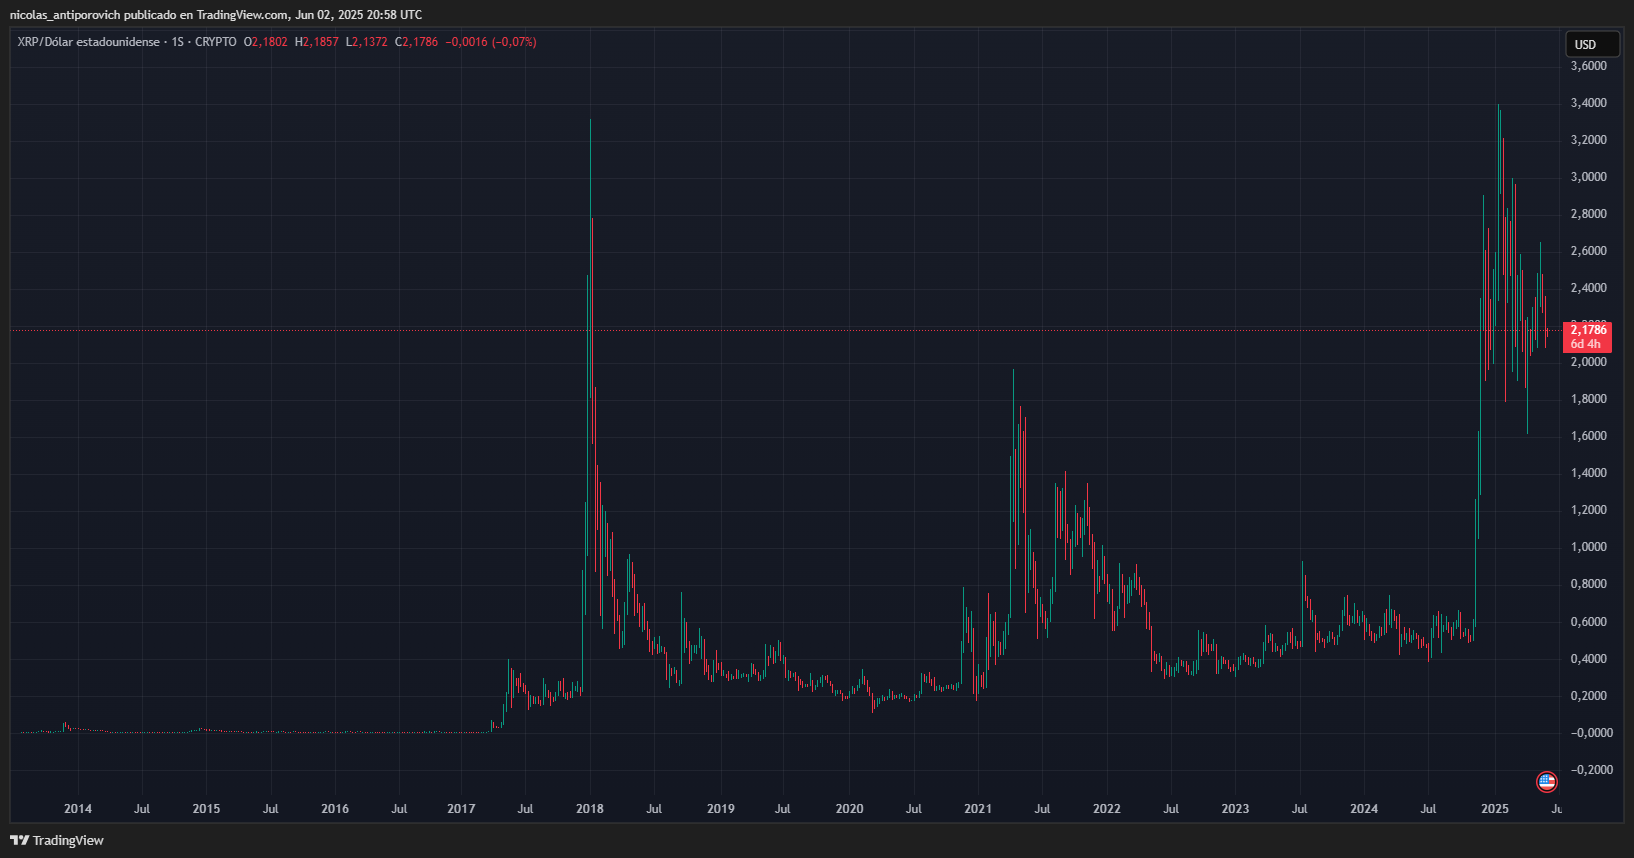Click the low value L2,1372

coord(367,42)
